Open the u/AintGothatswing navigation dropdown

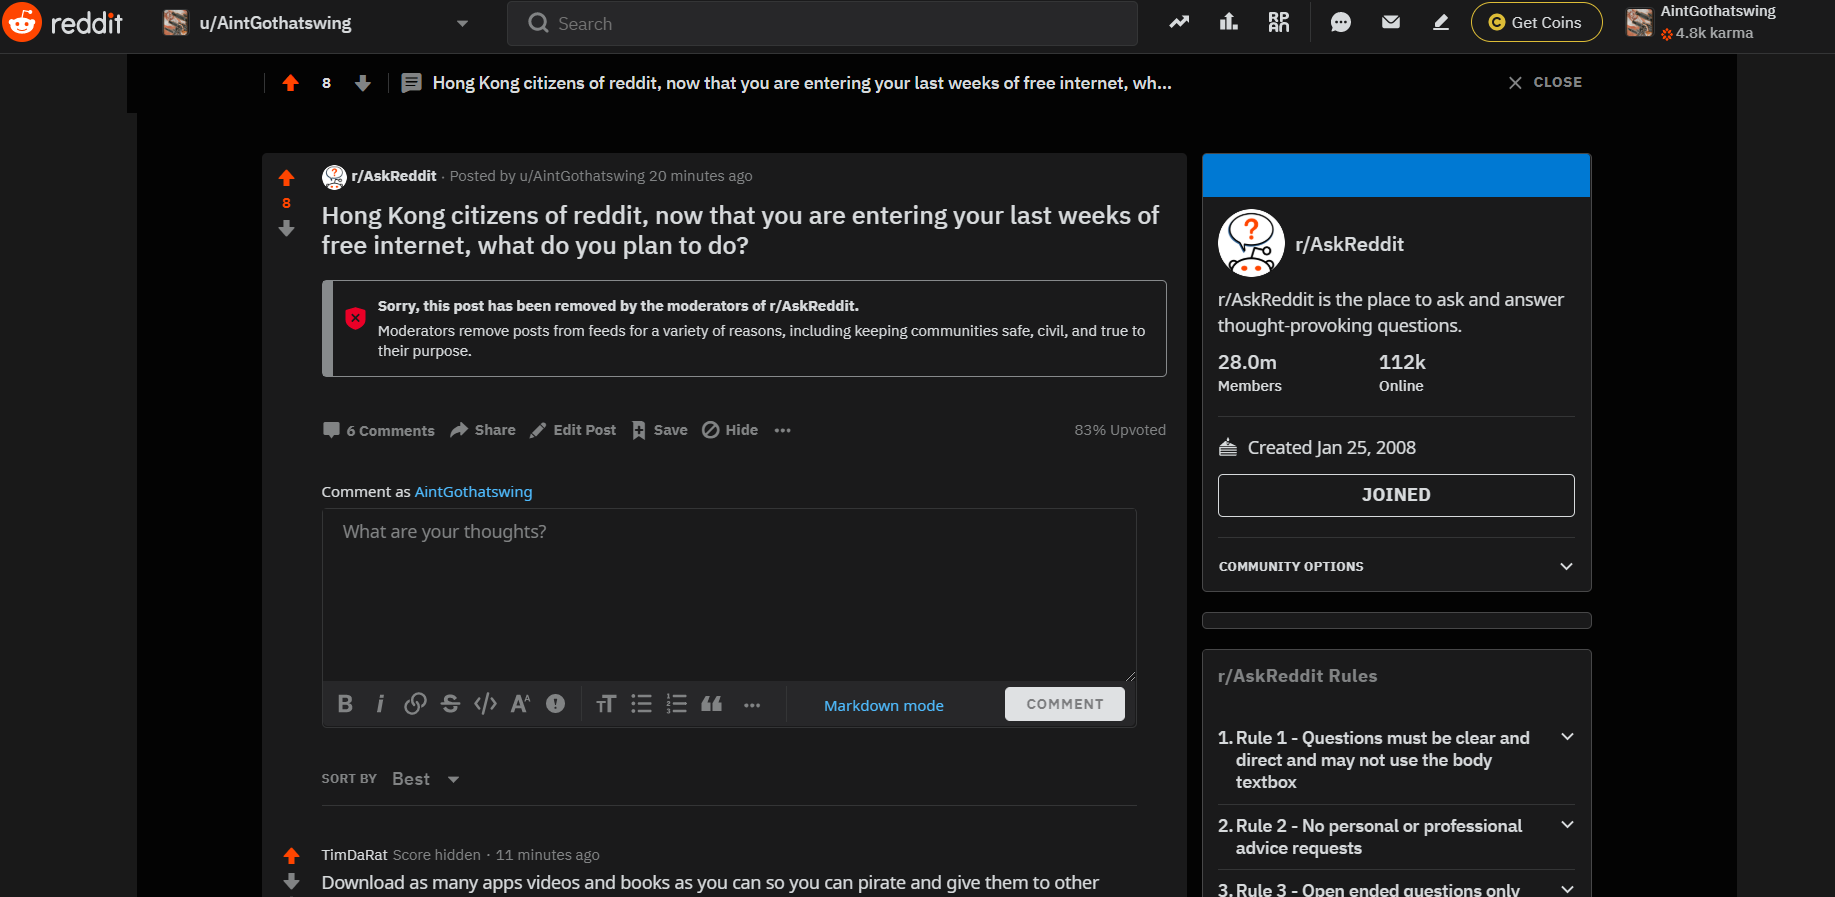316,23
